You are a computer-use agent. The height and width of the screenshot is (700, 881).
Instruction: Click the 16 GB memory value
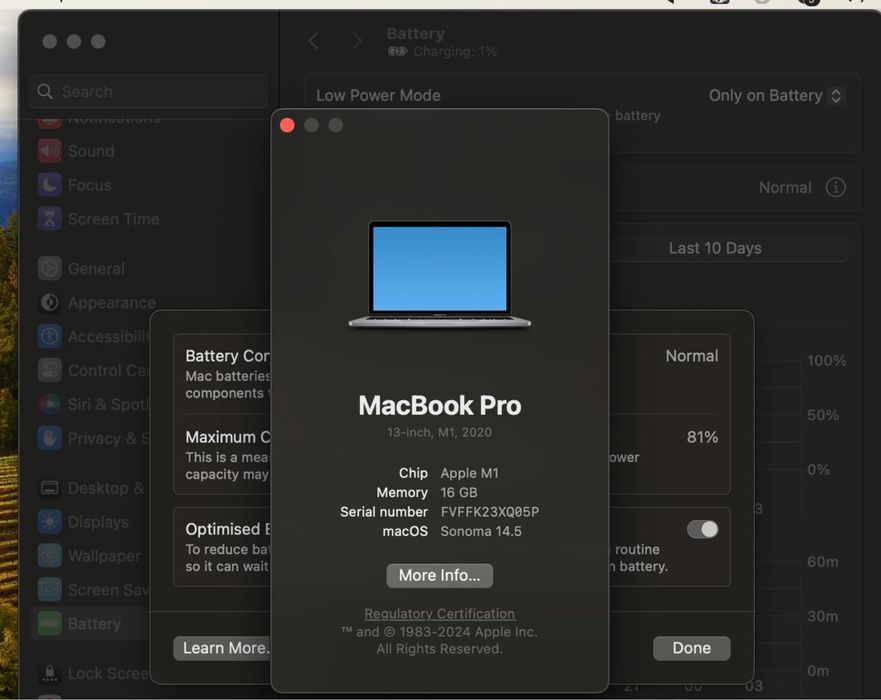[459, 493]
